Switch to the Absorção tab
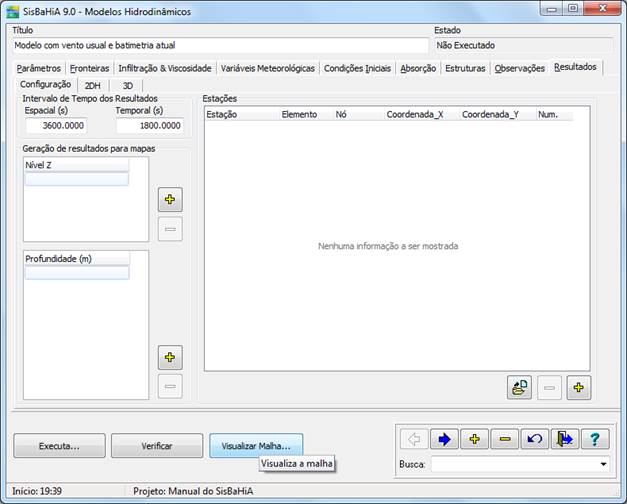This screenshot has height=504, width=627. tap(418, 68)
